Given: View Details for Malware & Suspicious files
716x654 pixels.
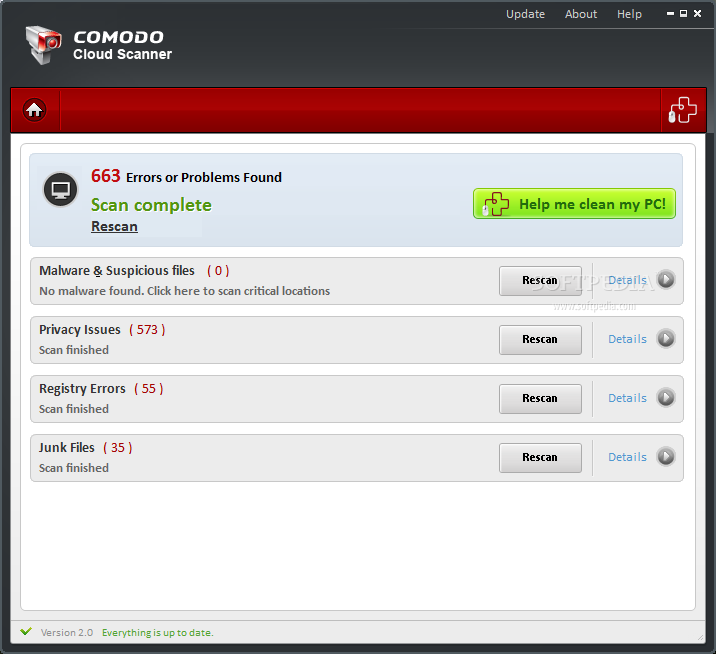Looking at the screenshot, I should tap(627, 280).
